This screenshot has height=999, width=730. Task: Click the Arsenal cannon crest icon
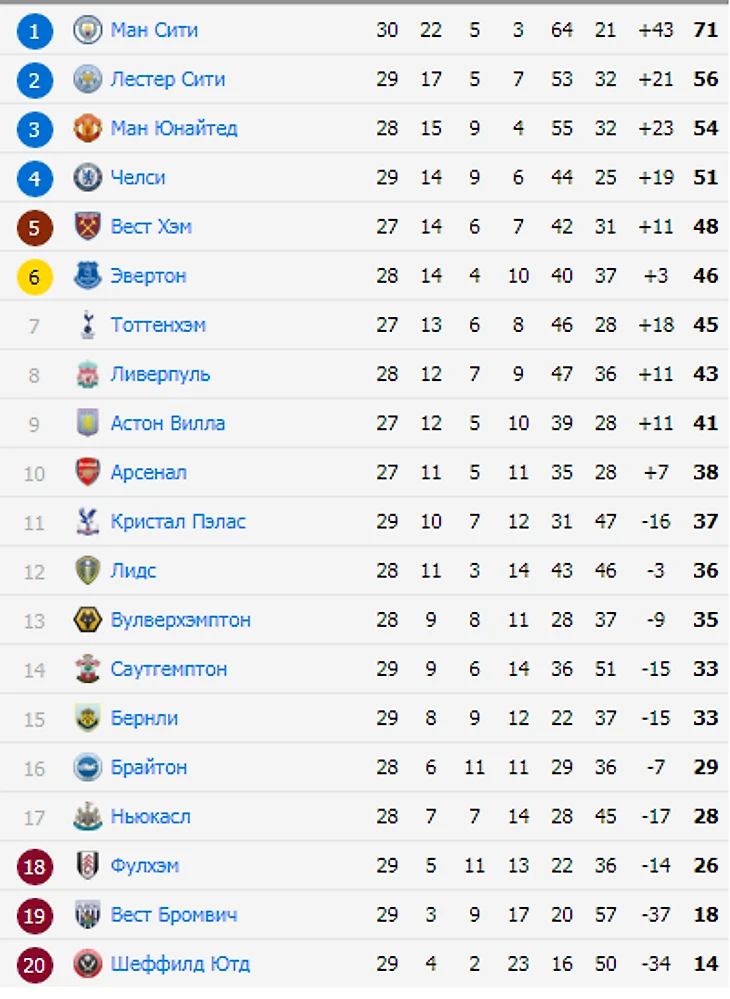click(88, 472)
